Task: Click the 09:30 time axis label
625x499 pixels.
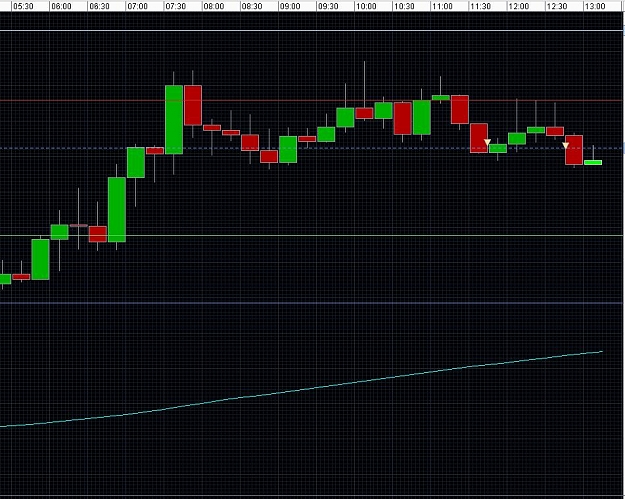Action: 328,6
